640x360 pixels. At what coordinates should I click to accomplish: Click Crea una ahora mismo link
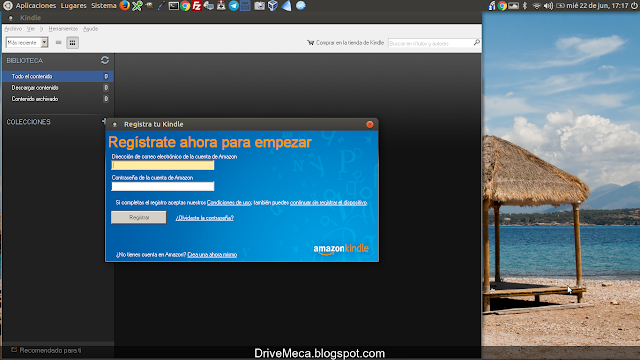[212, 255]
